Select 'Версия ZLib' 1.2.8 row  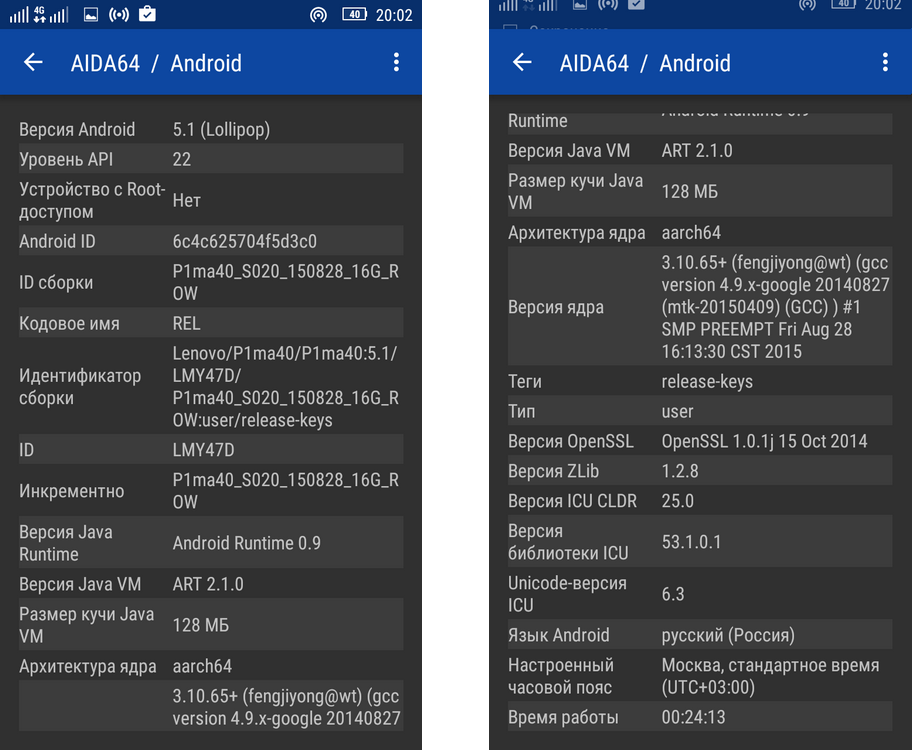click(700, 471)
